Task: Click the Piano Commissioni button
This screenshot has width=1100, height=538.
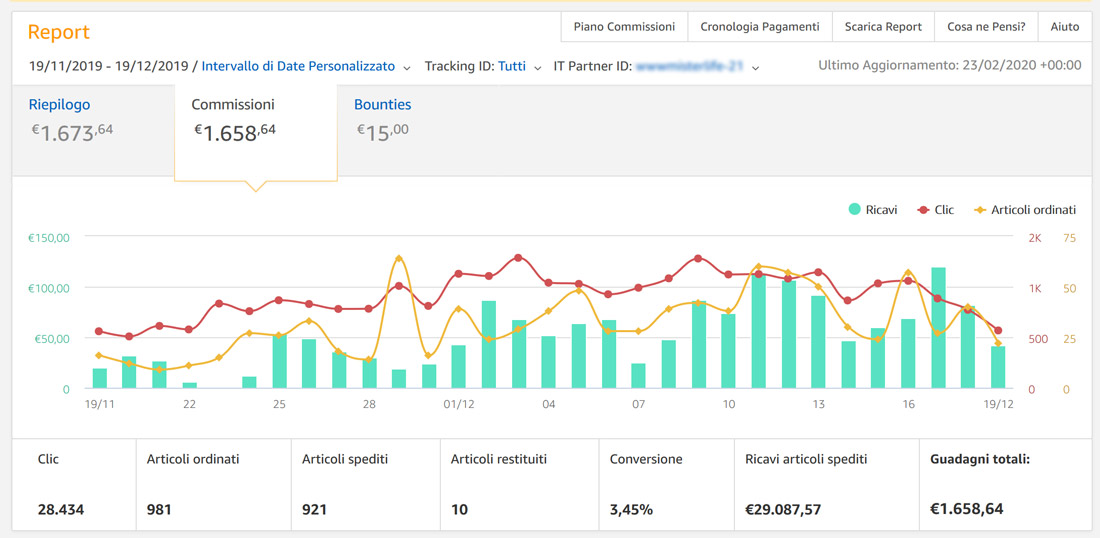Action: (x=624, y=27)
